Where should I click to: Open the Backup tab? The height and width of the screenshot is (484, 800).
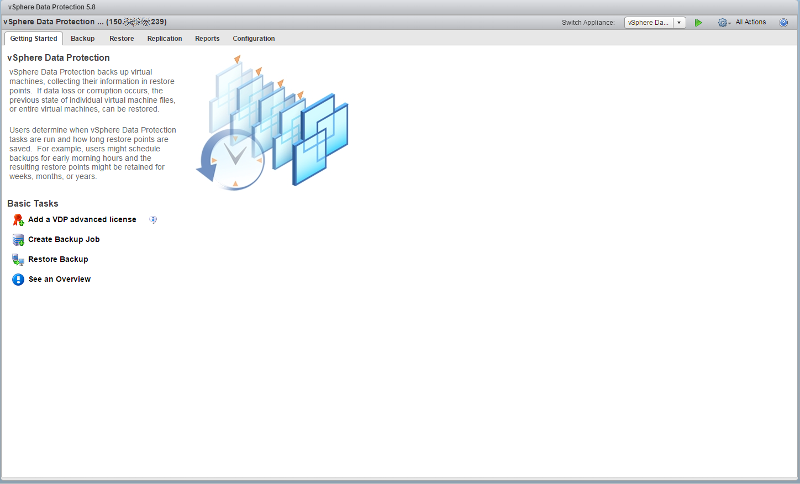click(x=83, y=39)
